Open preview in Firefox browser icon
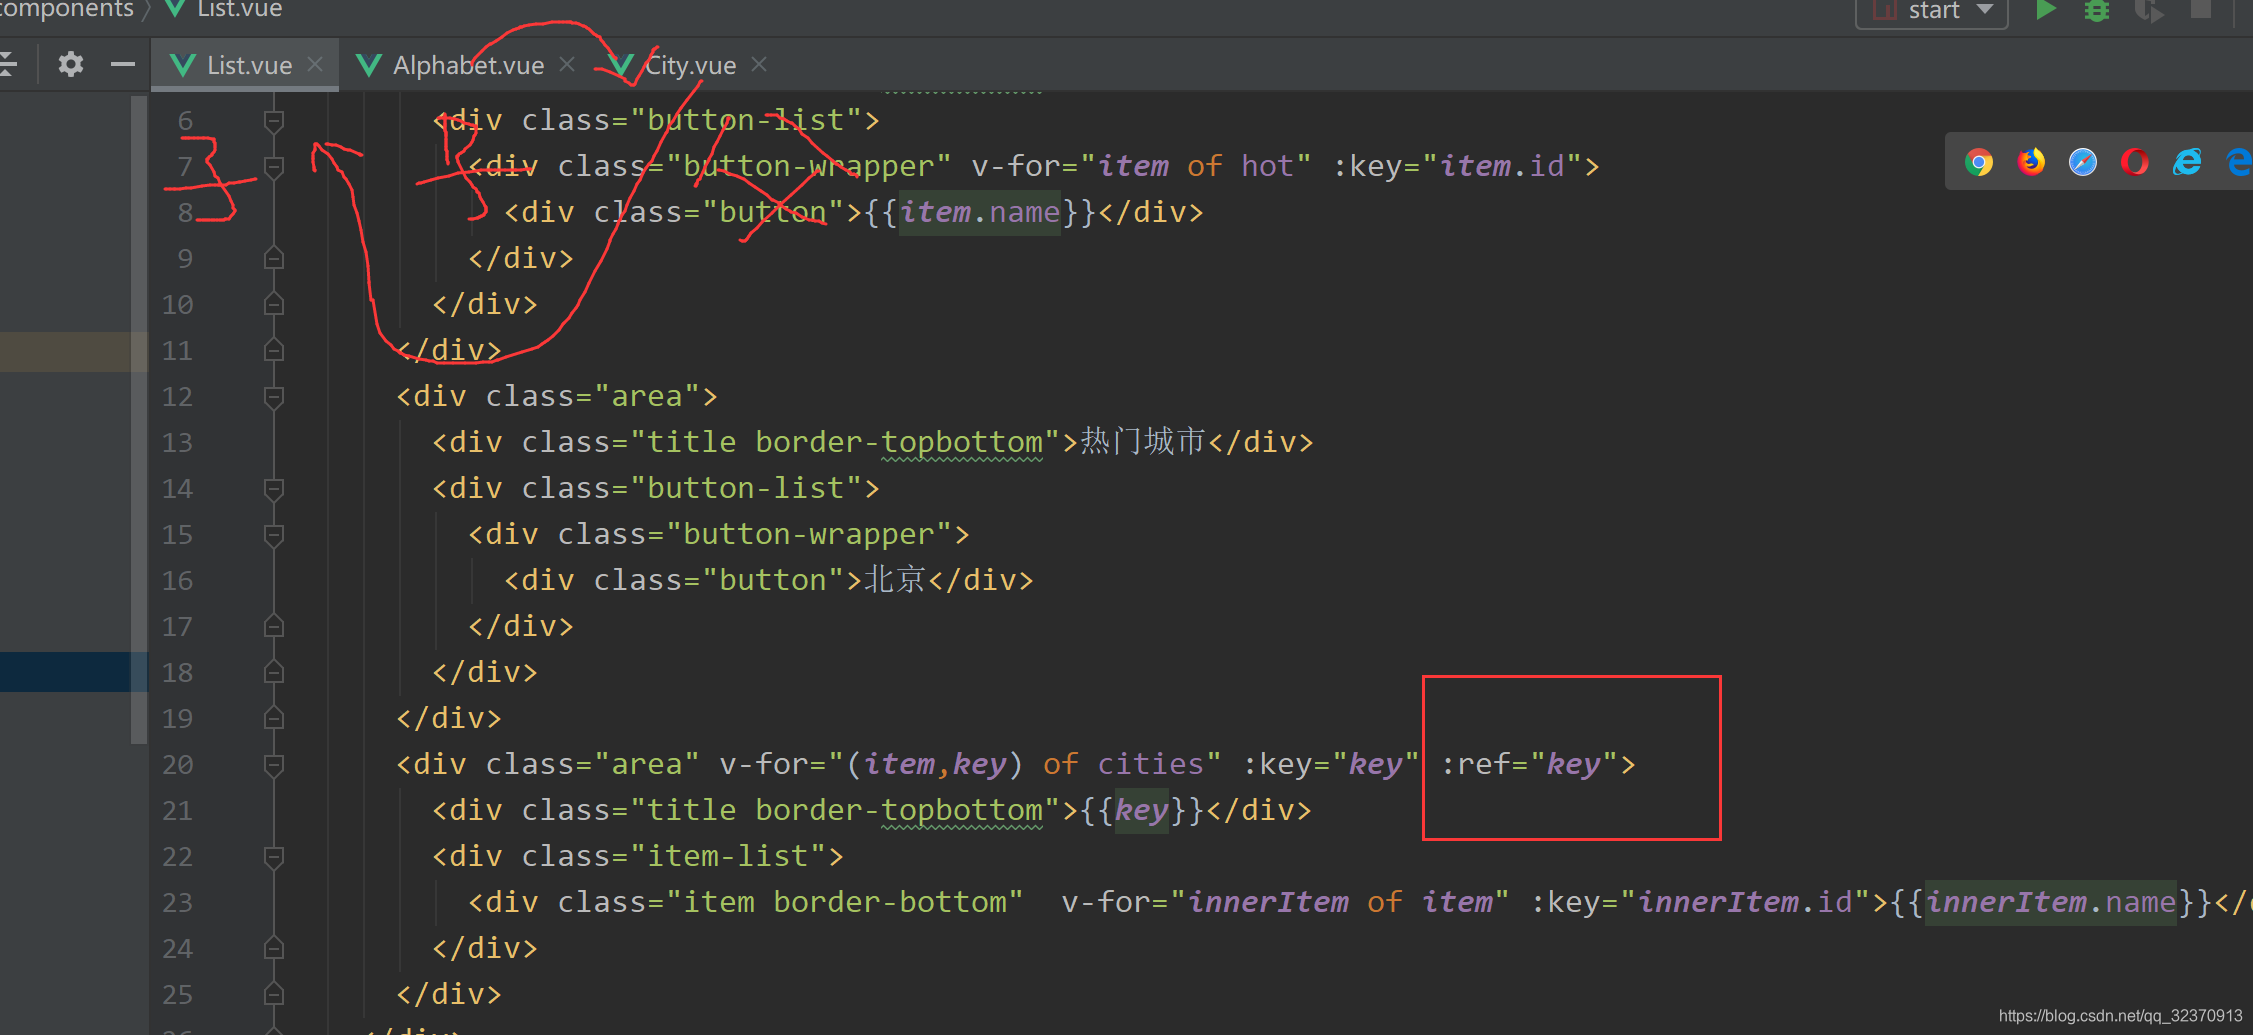Viewport: 2253px width, 1035px height. (x=2031, y=162)
